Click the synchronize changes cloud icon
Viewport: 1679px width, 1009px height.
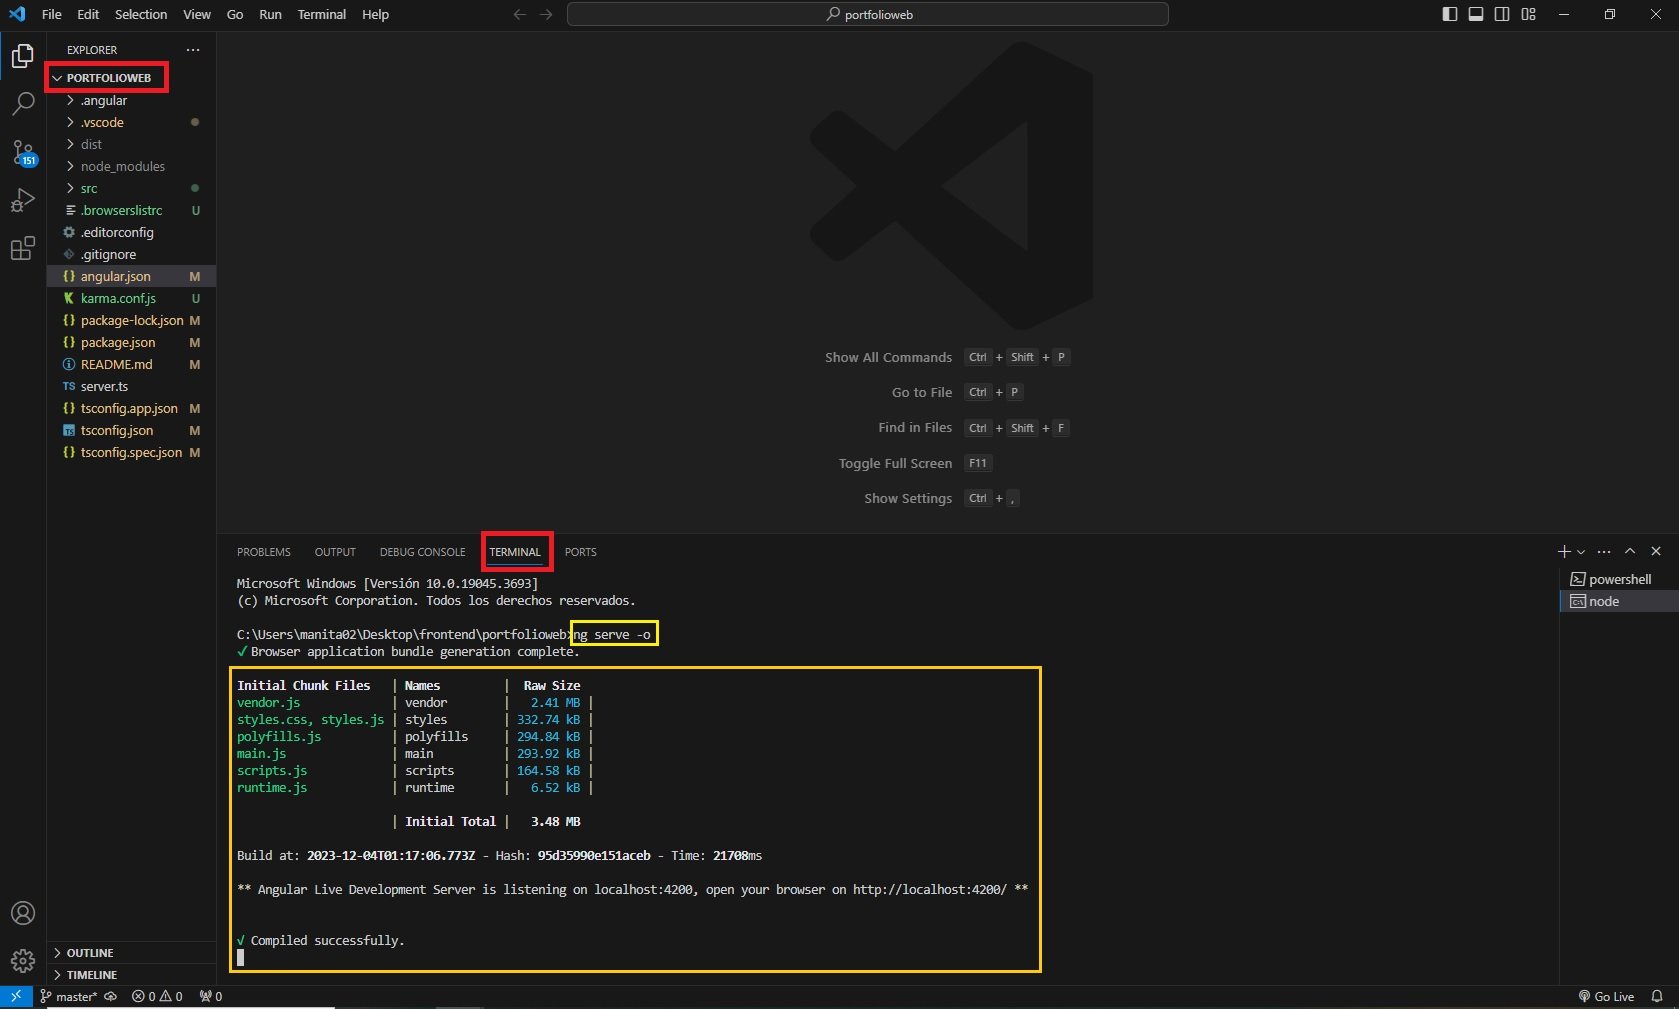(111, 997)
